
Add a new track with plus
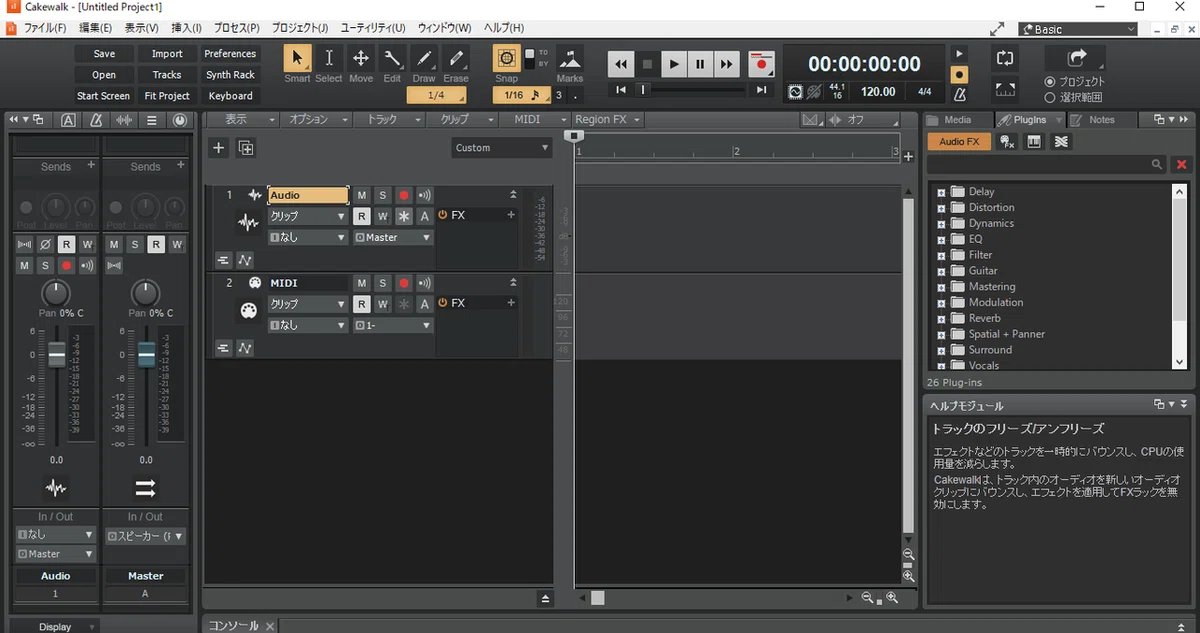coord(219,148)
